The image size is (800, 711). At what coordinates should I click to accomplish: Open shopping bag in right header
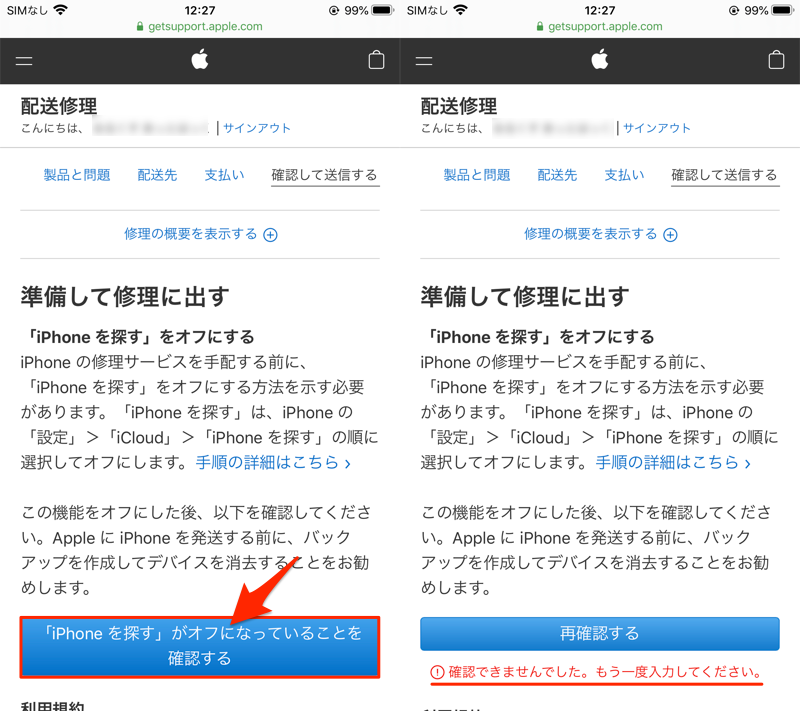coord(776,60)
